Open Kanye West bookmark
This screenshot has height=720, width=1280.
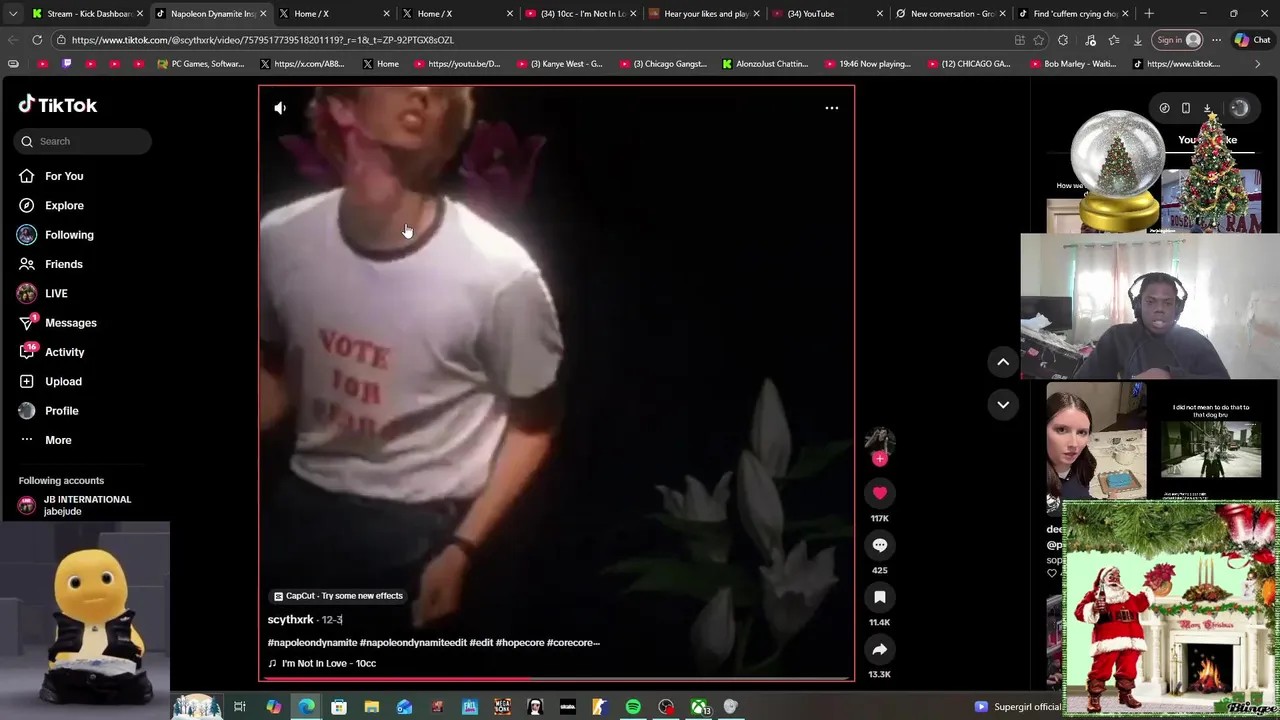click(560, 64)
